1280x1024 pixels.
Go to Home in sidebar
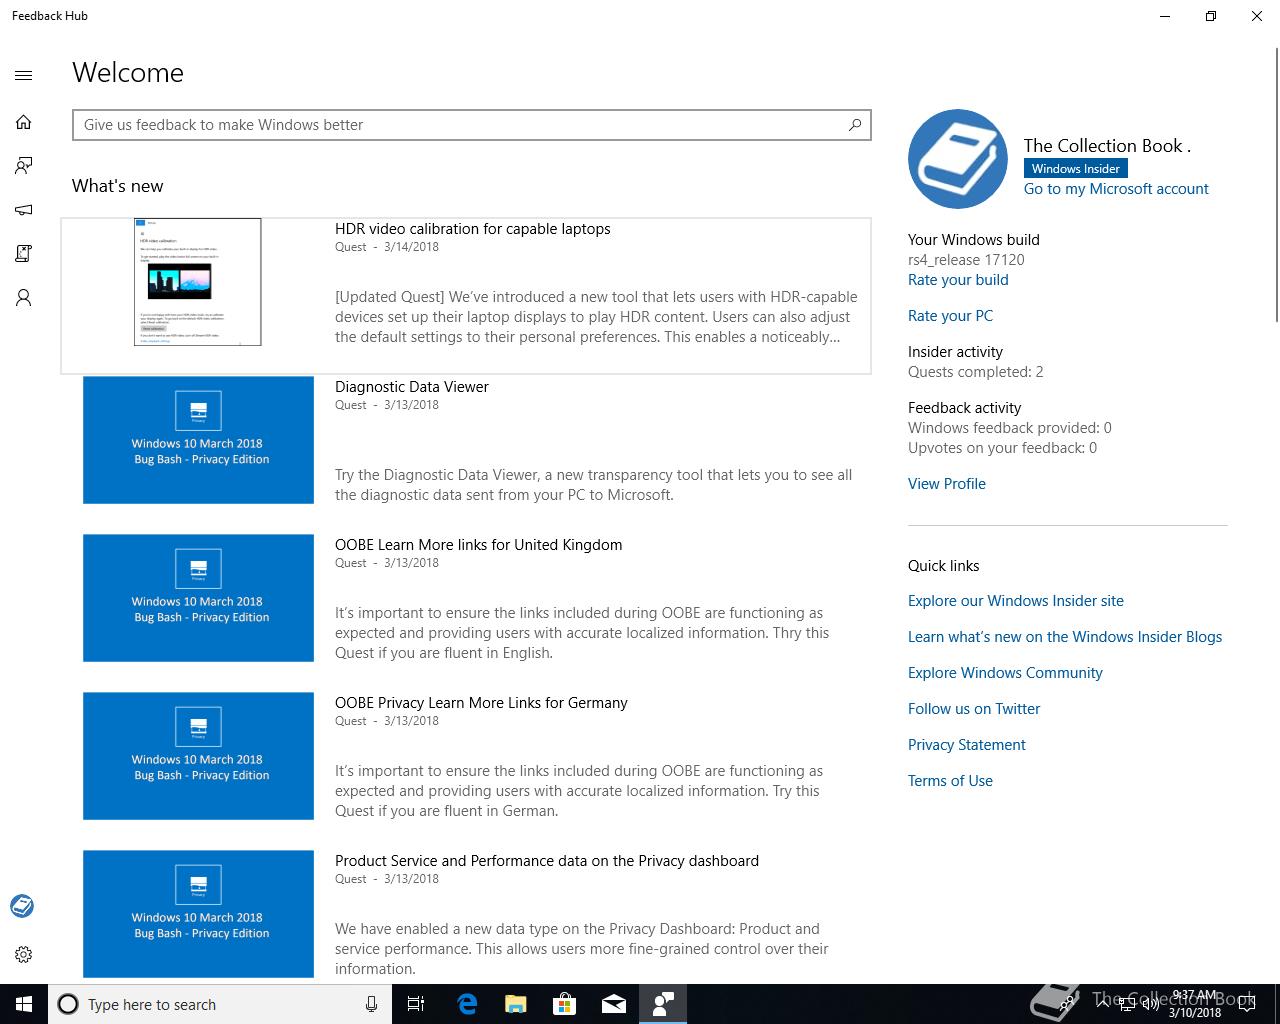pyautogui.click(x=24, y=122)
